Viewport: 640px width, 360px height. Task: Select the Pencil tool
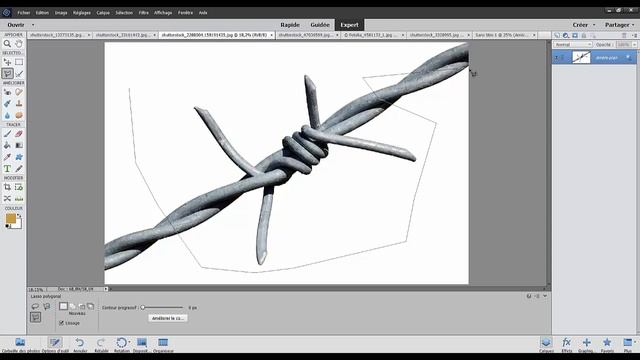pyautogui.click(x=19, y=169)
